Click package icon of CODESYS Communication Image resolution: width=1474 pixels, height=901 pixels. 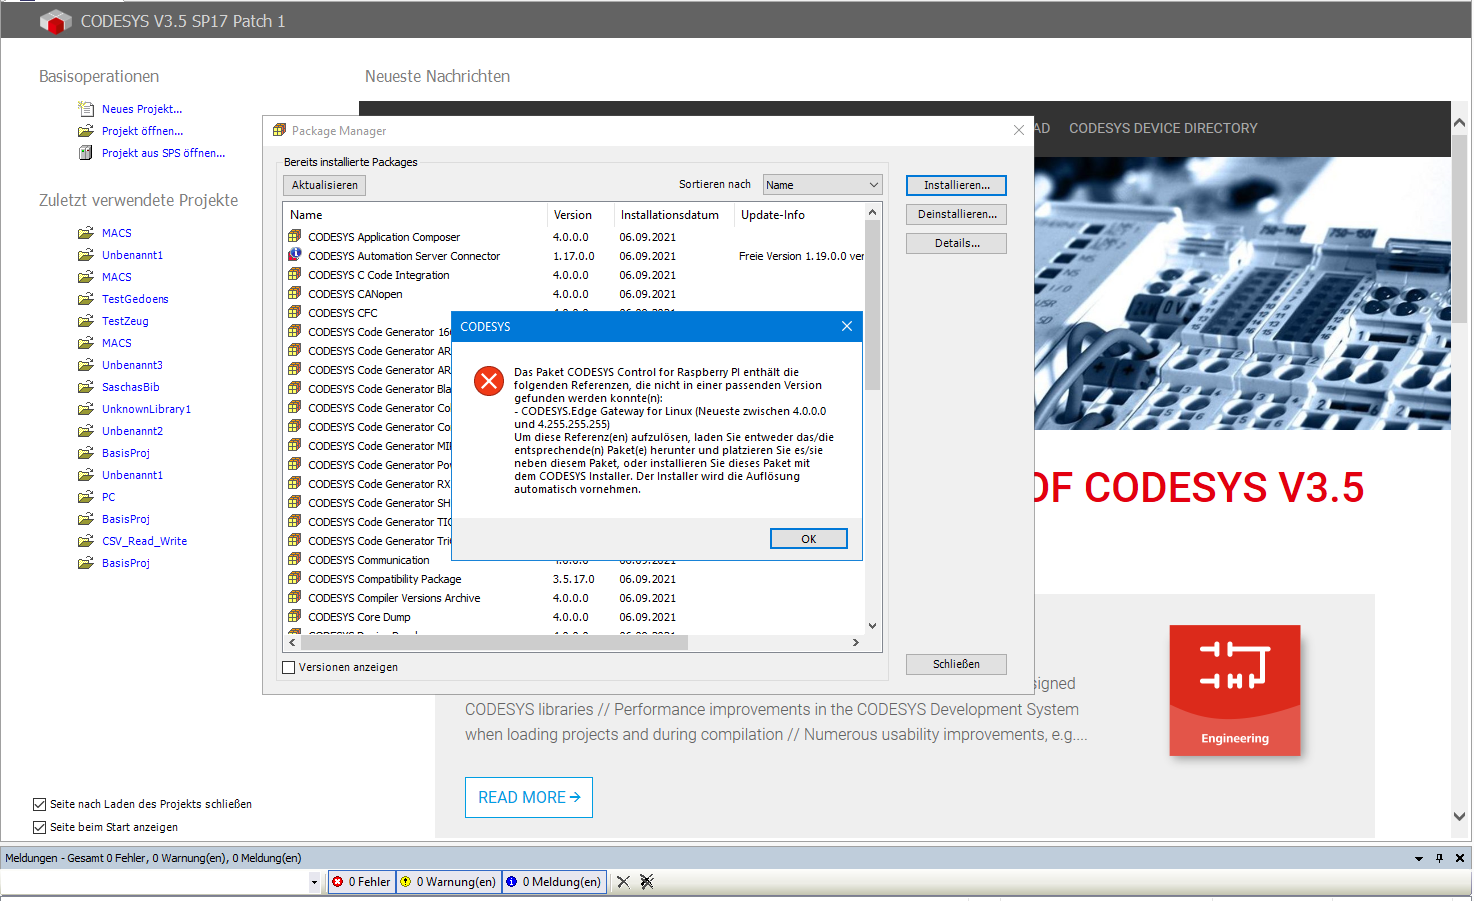(295, 559)
